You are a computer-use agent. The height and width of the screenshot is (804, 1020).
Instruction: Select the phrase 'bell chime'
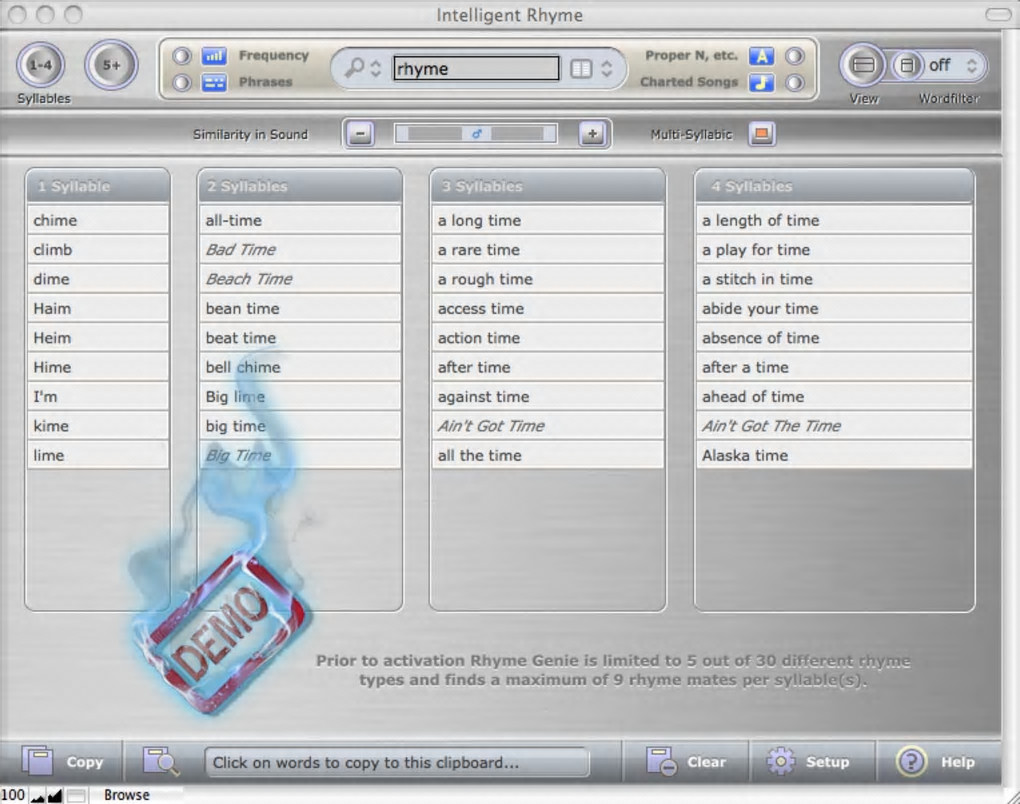coord(300,367)
